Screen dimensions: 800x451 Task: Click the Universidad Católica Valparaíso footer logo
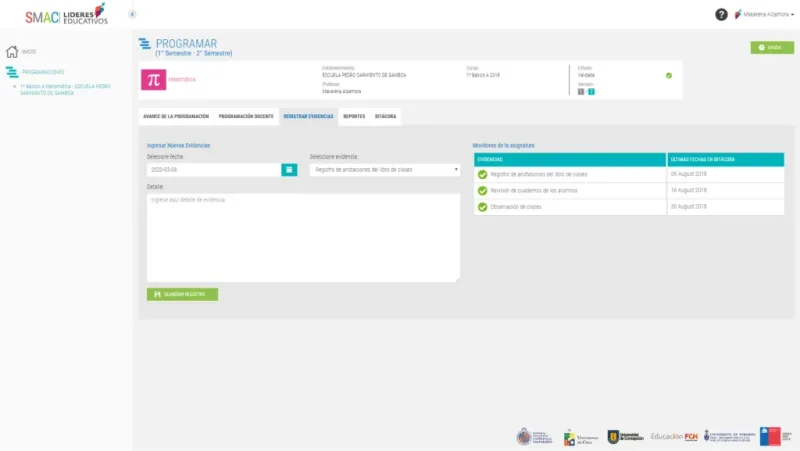click(534, 437)
